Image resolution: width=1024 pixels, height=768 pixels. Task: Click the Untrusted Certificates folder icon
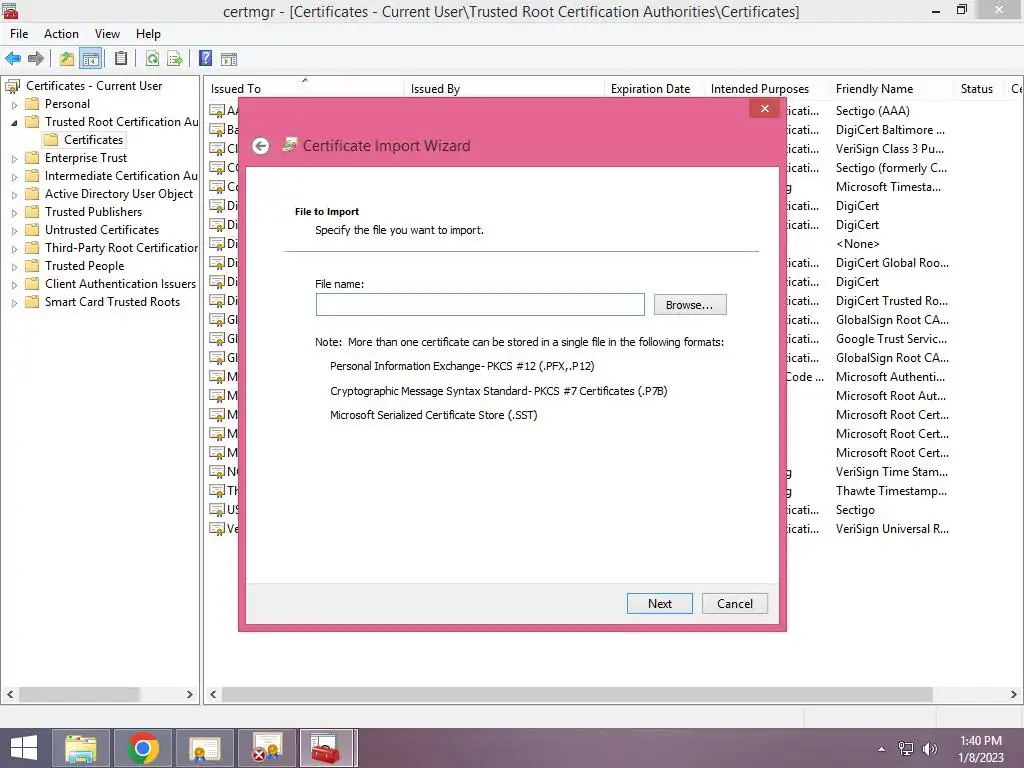point(32,230)
